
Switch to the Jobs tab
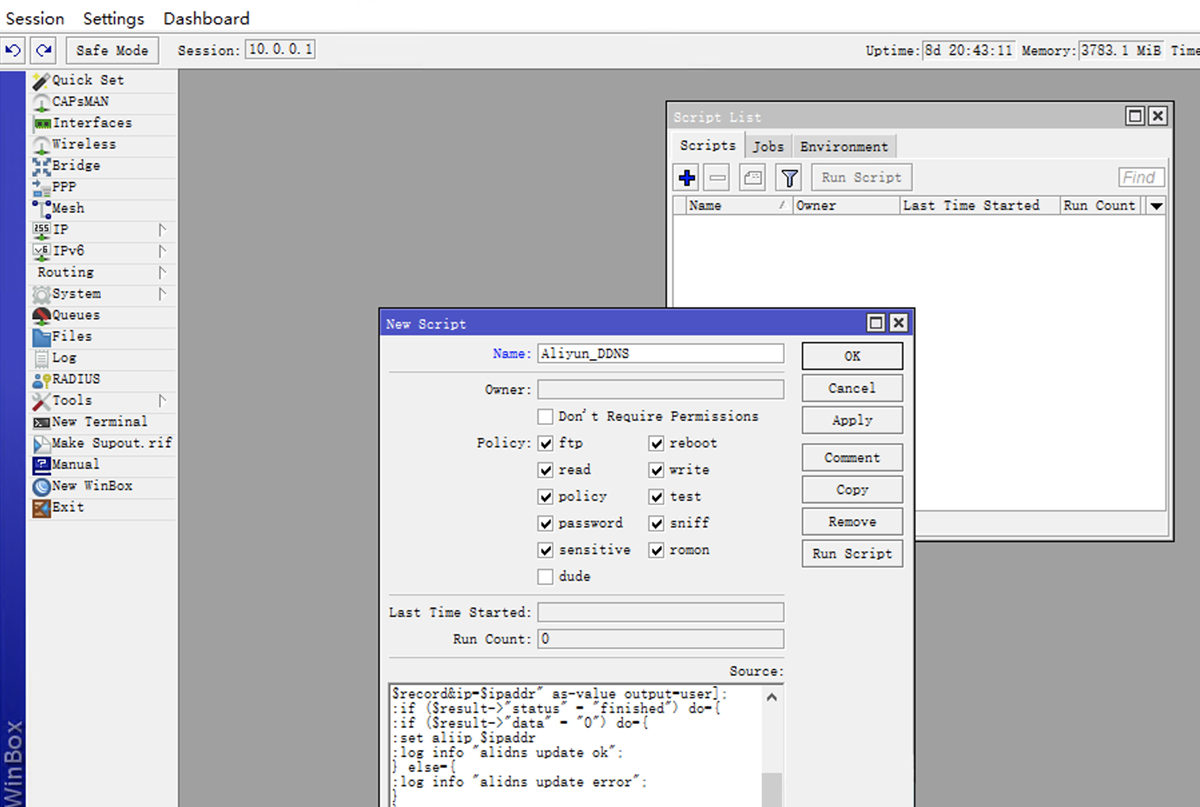[x=768, y=146]
